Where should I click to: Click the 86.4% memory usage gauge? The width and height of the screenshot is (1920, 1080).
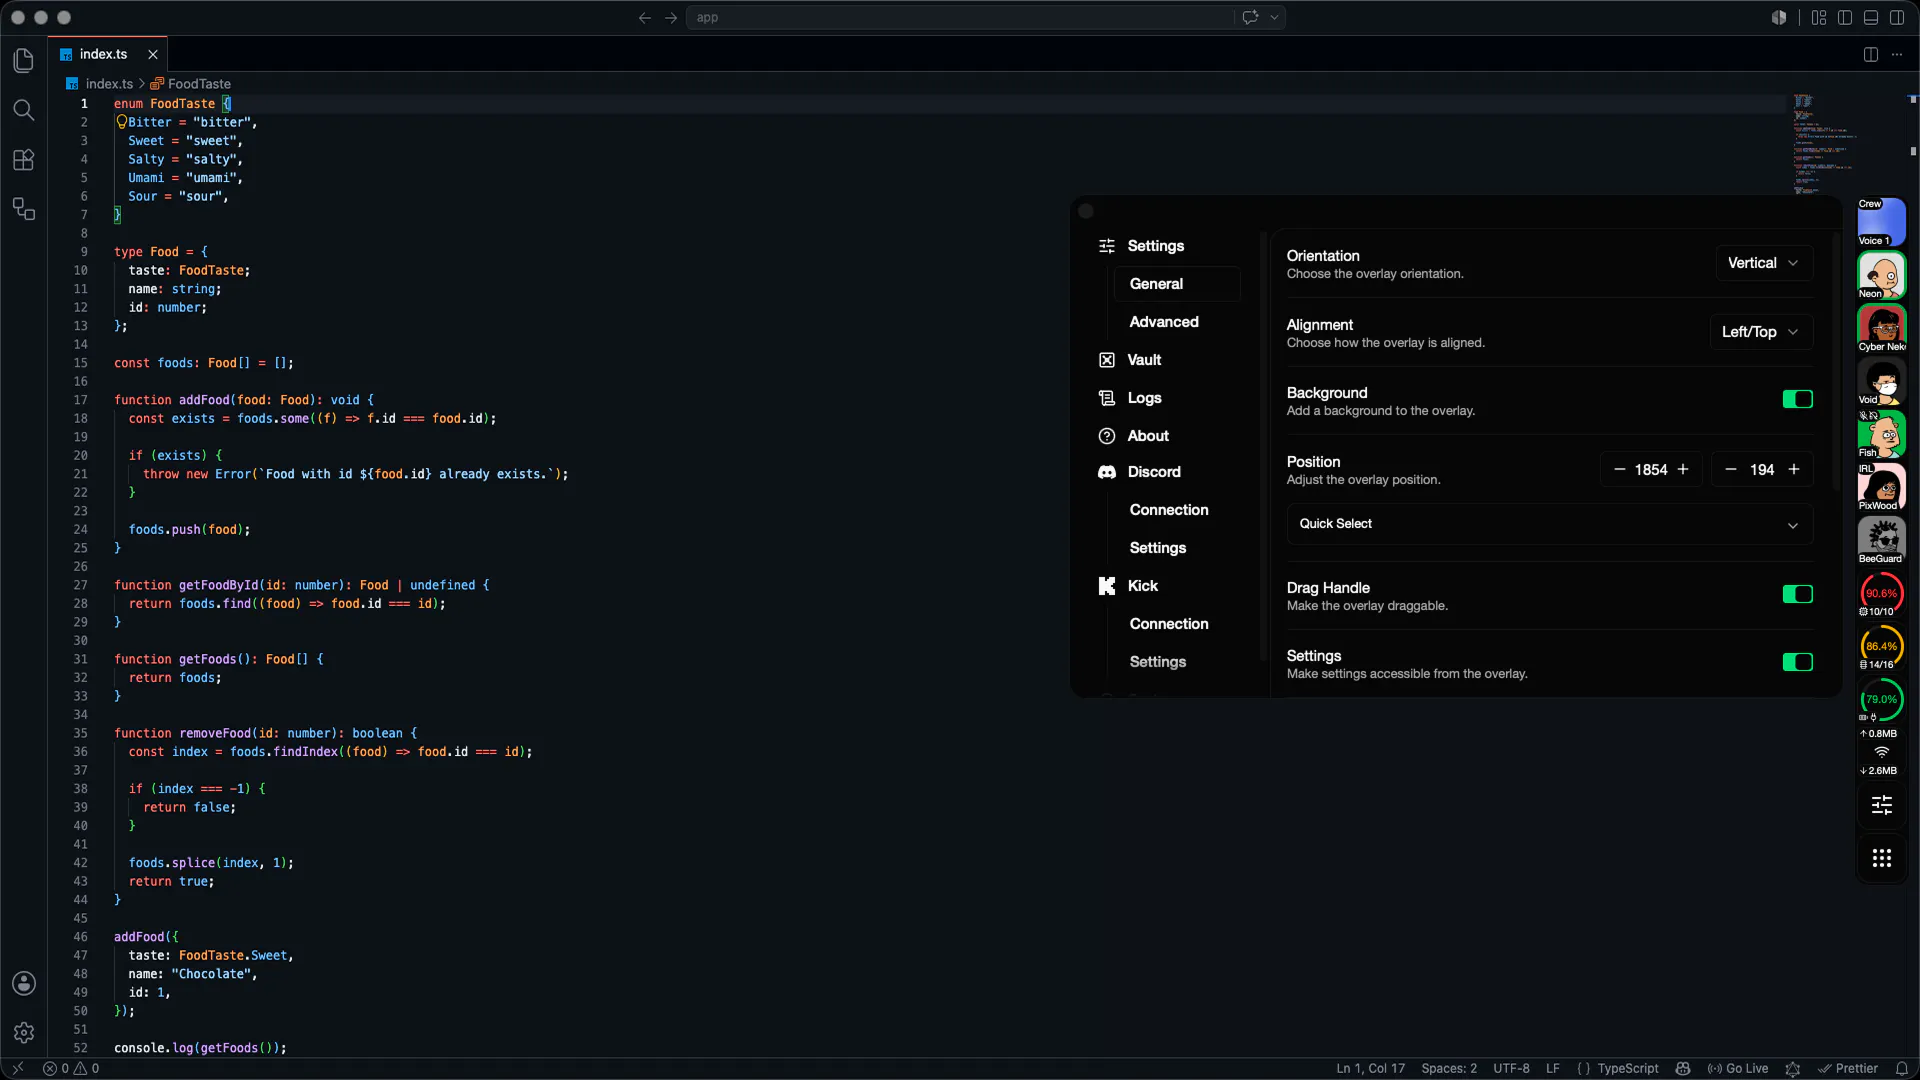coord(1882,647)
